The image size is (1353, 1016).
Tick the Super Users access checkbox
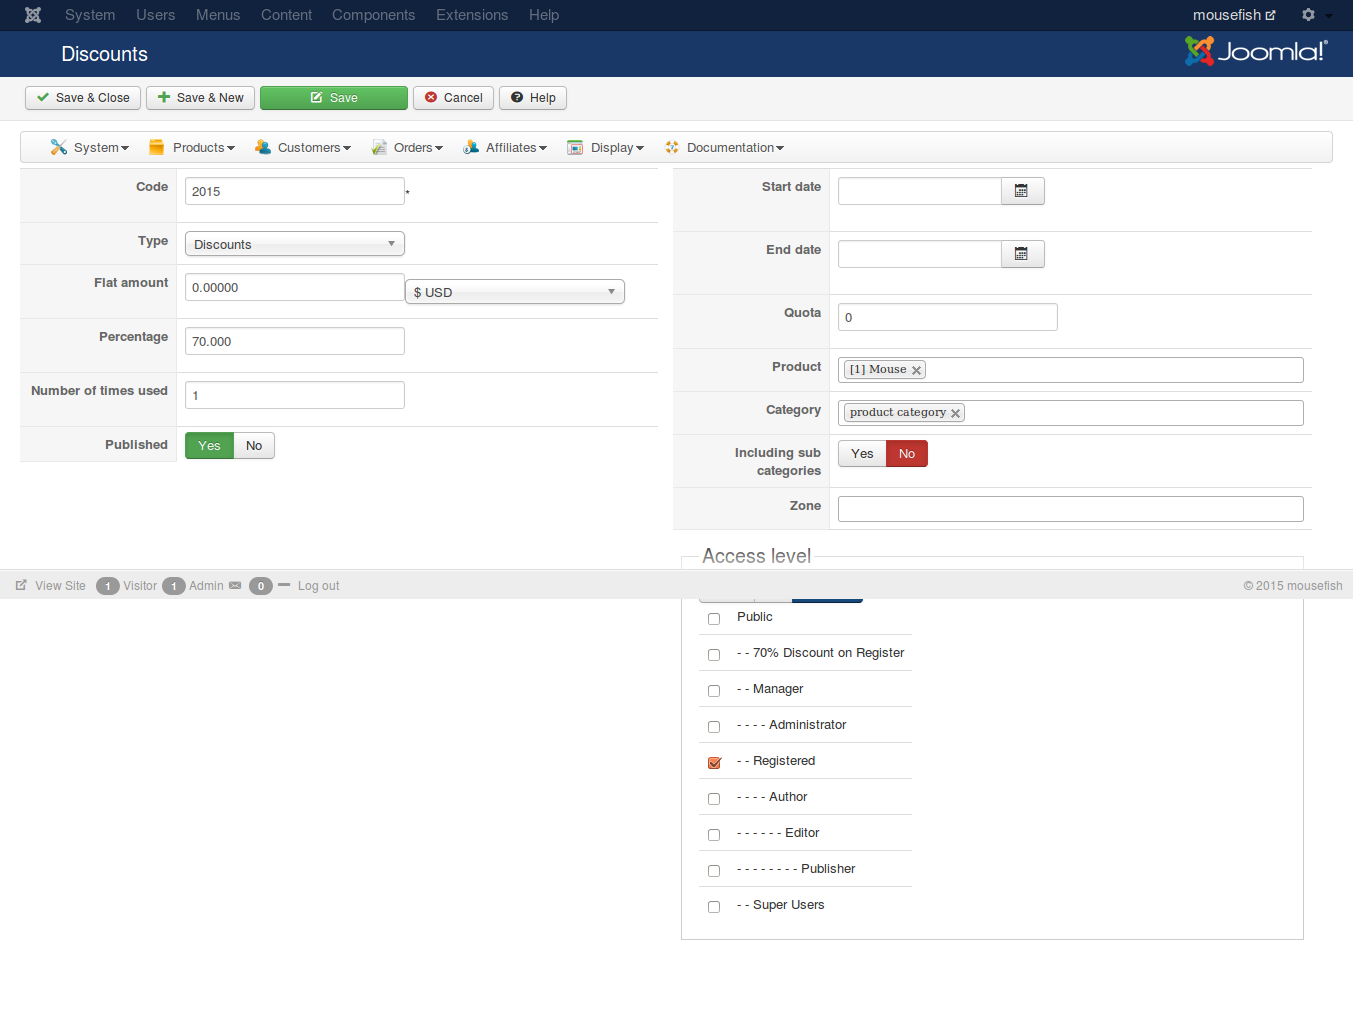point(714,907)
